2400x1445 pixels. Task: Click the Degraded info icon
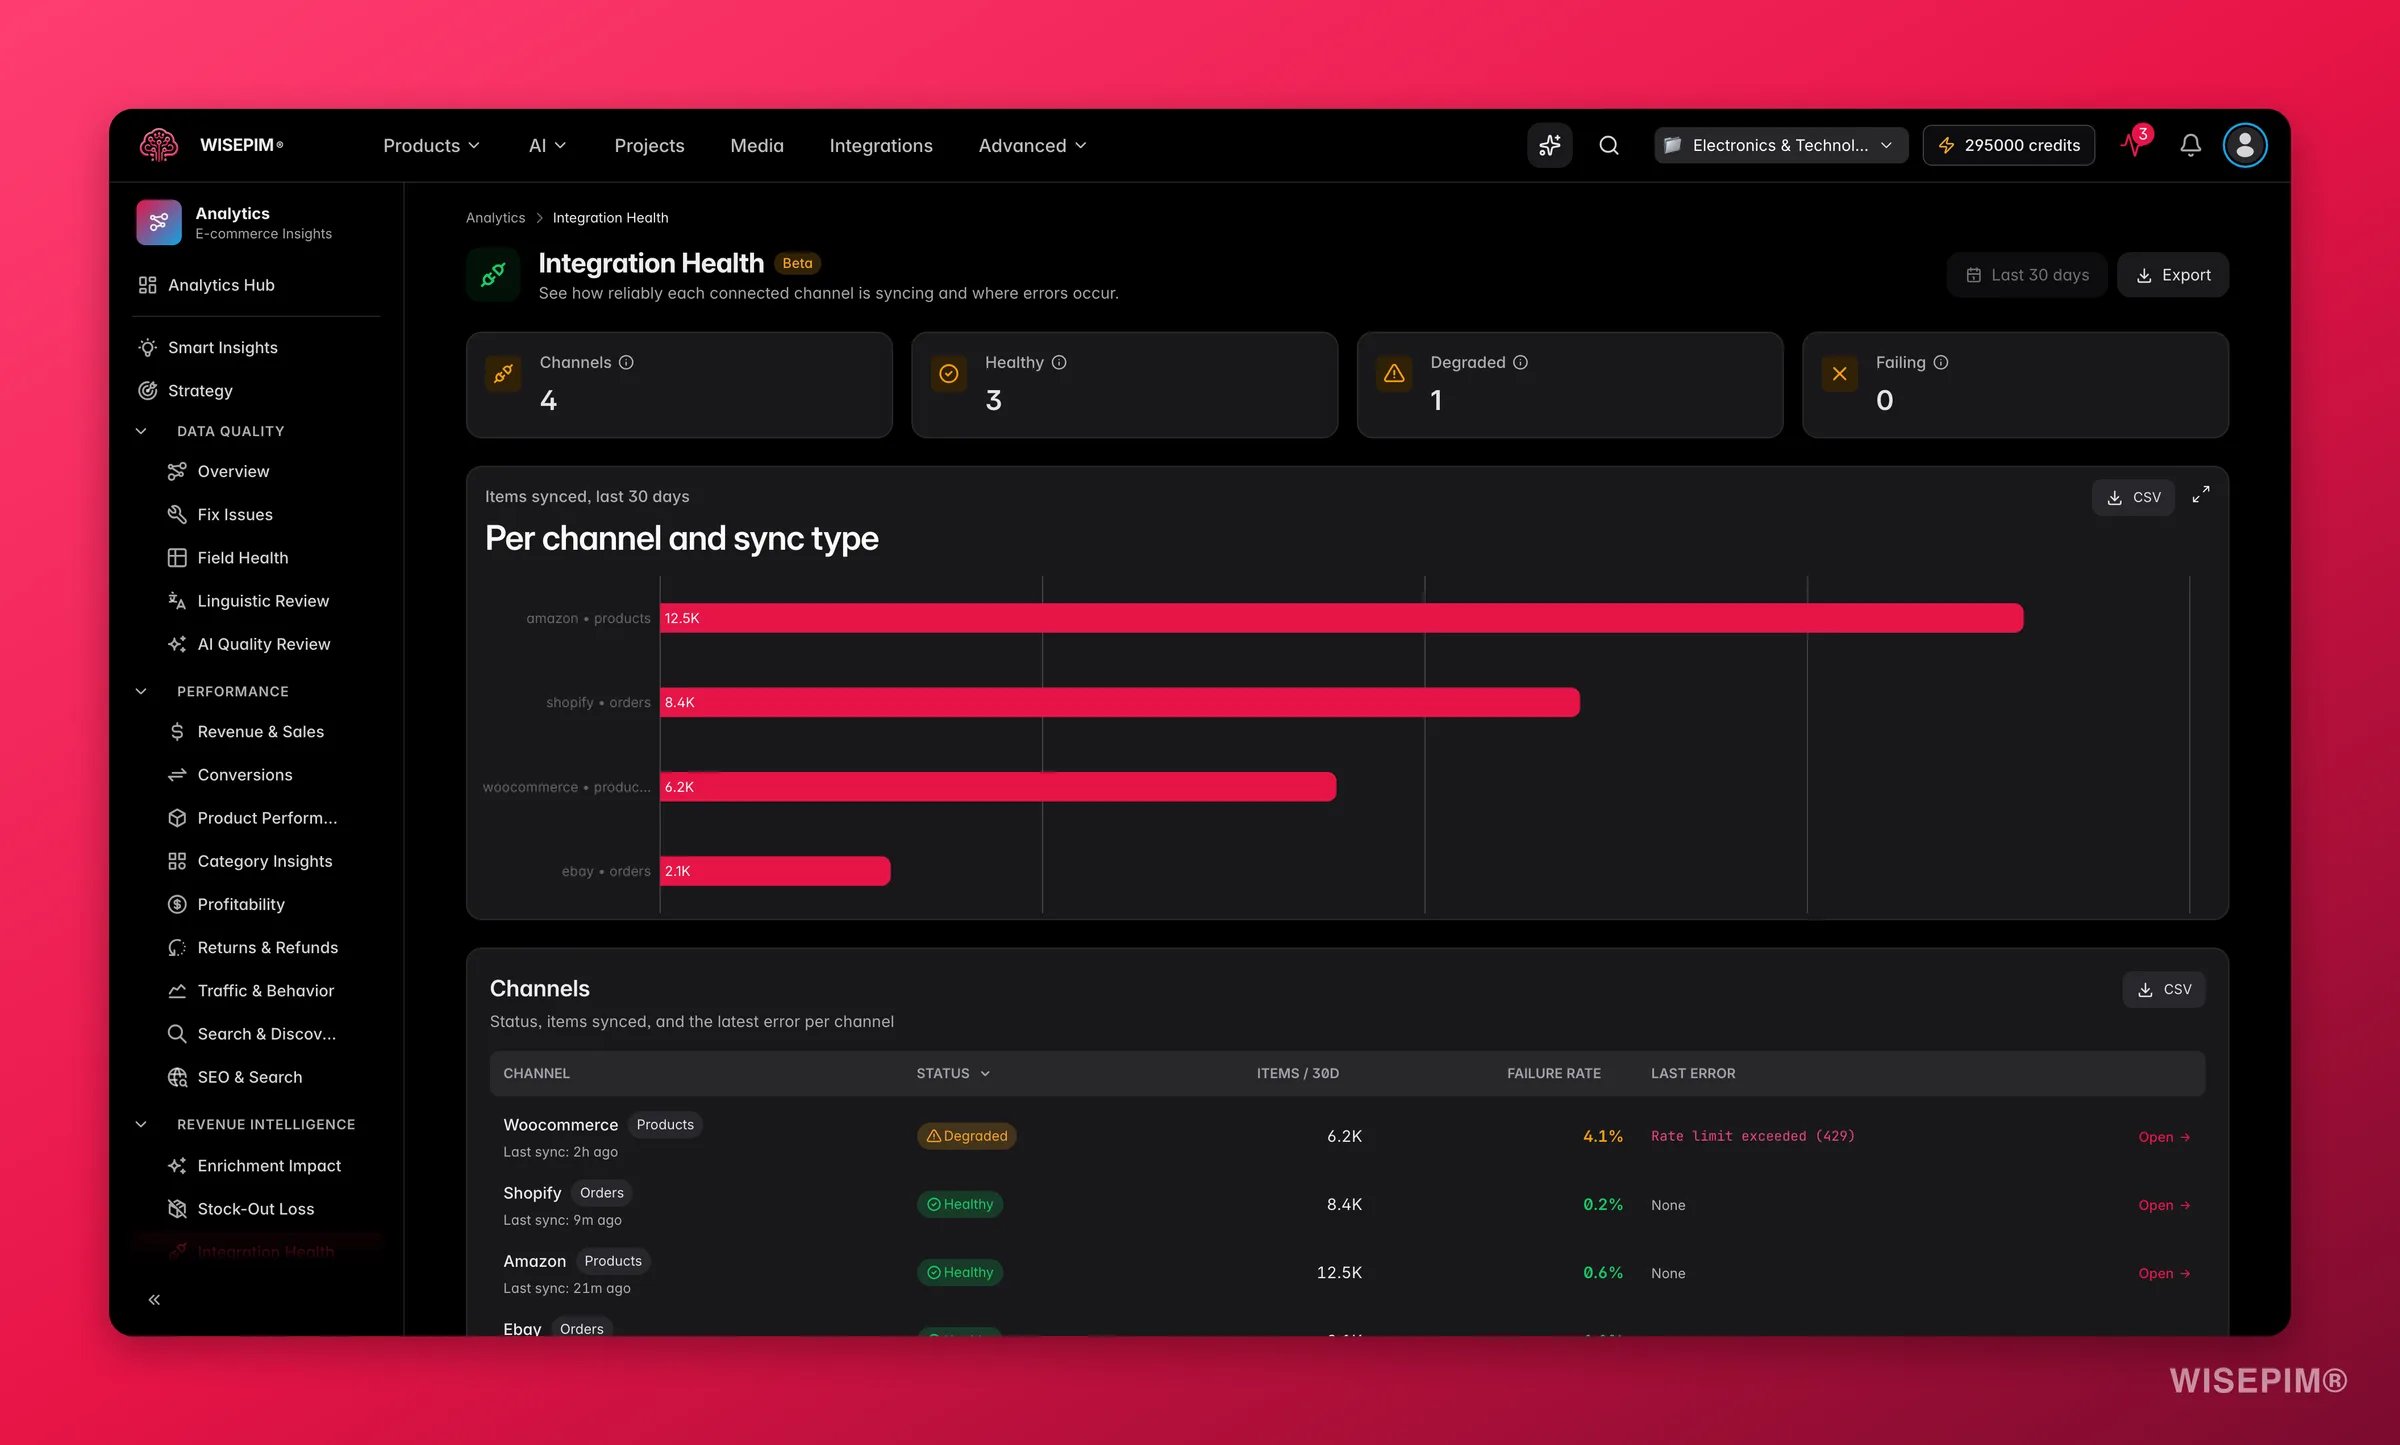pyautogui.click(x=1520, y=362)
